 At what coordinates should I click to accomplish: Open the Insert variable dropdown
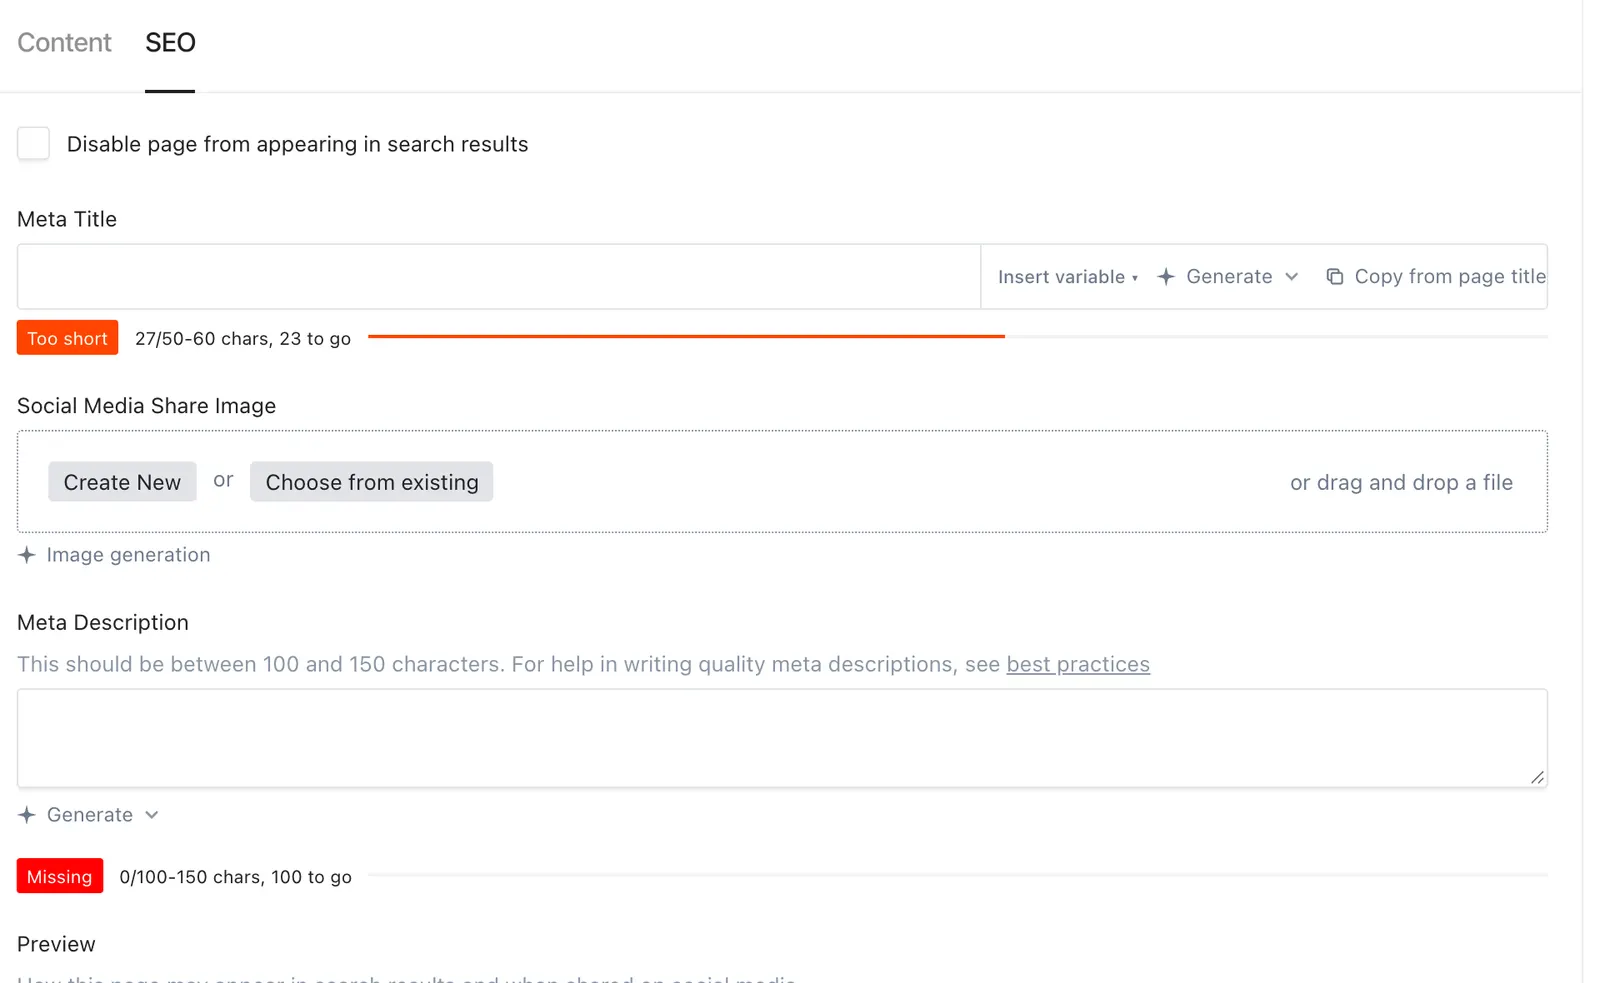tap(1068, 277)
